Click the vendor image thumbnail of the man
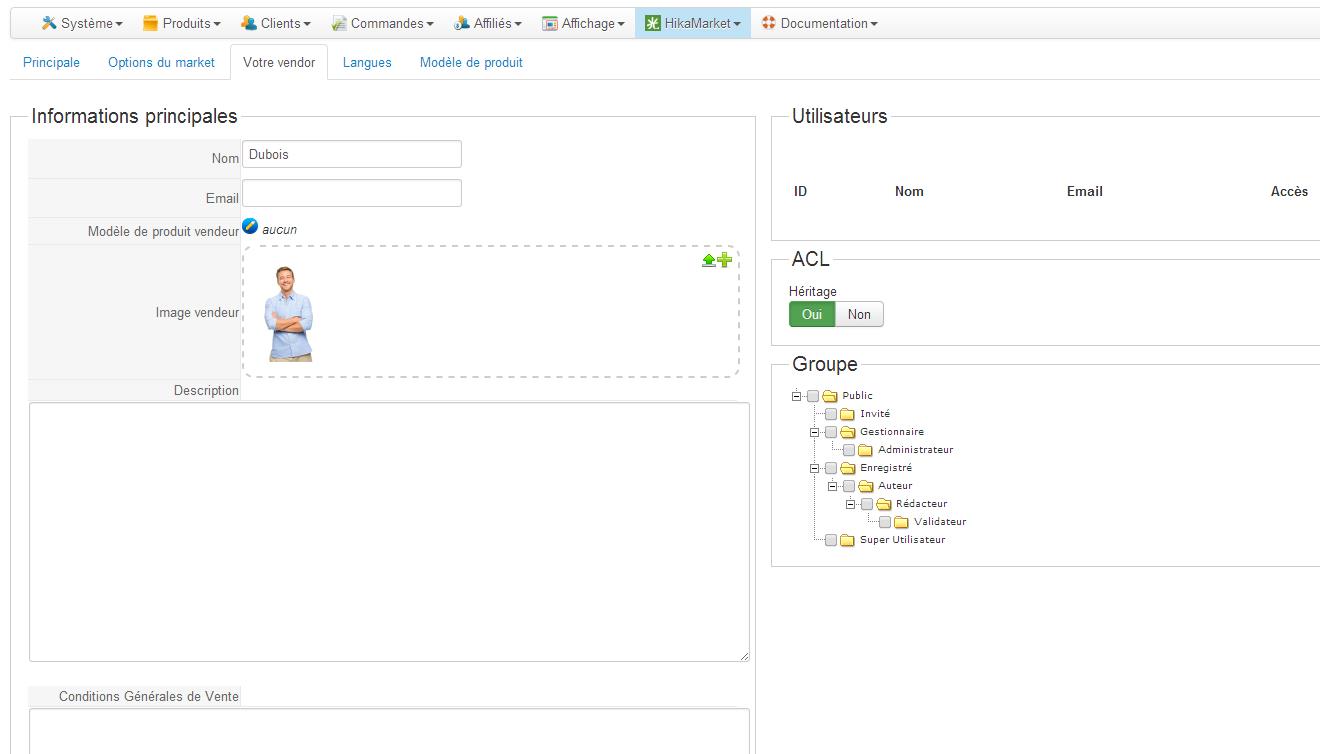This screenshot has height=754, width=1320. pos(288,314)
